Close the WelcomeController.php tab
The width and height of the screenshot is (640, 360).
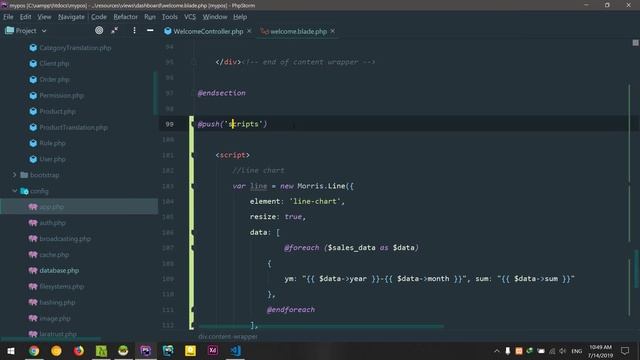[249, 31]
